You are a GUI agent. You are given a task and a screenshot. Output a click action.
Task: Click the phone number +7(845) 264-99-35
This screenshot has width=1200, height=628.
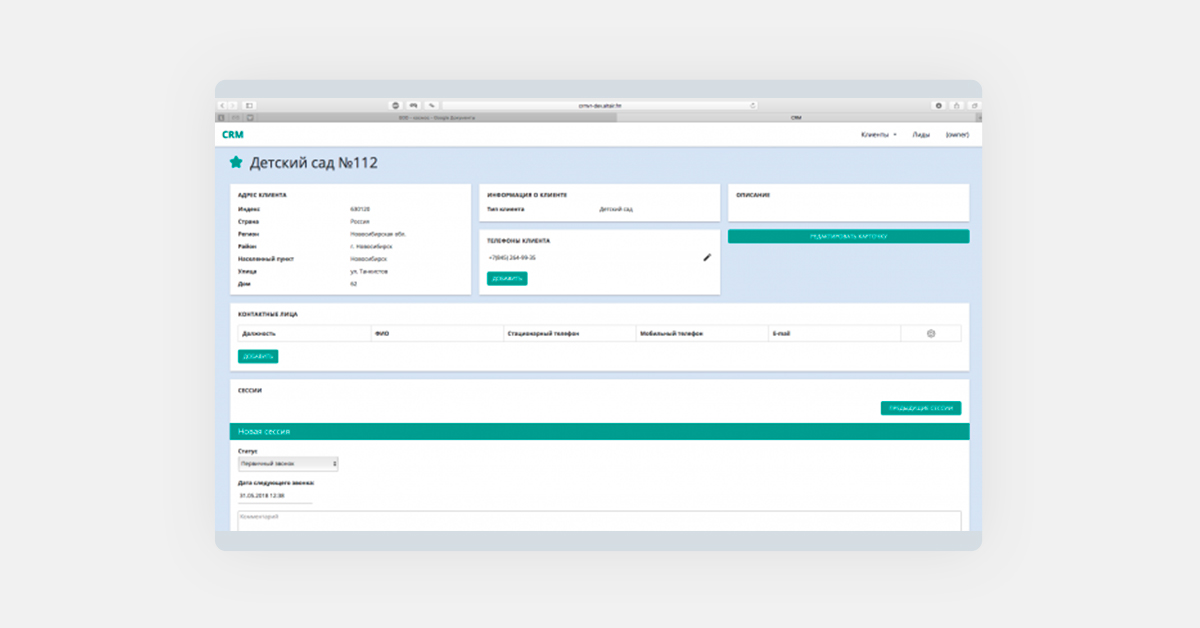pos(513,258)
